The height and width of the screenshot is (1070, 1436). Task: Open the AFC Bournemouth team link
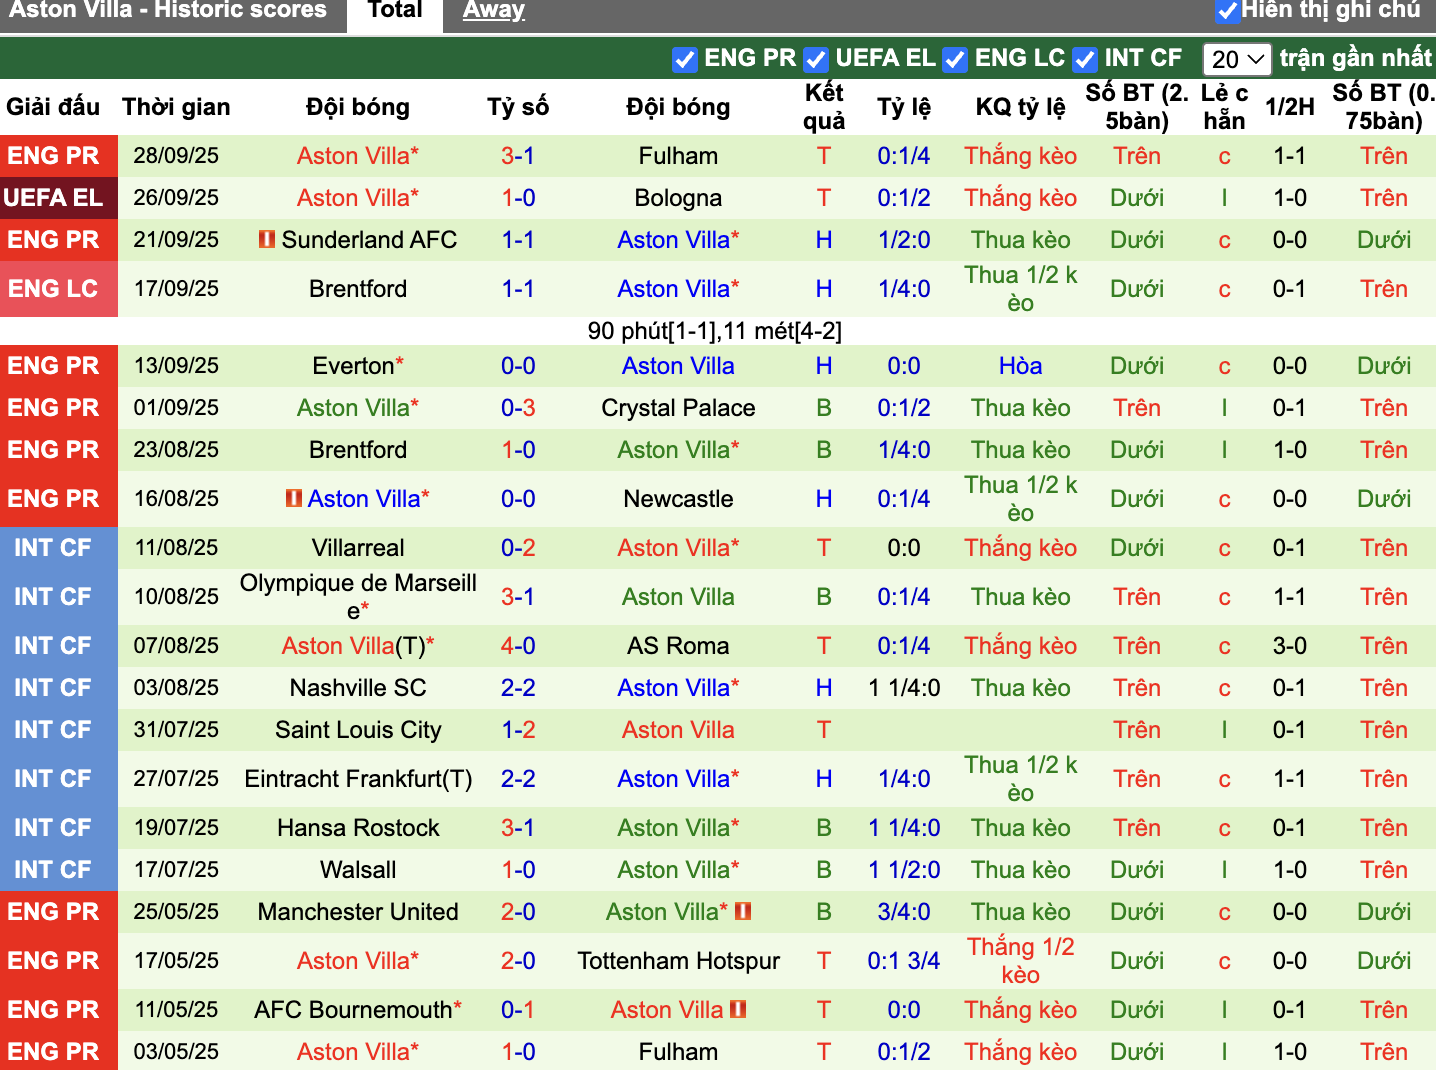pos(353,1010)
